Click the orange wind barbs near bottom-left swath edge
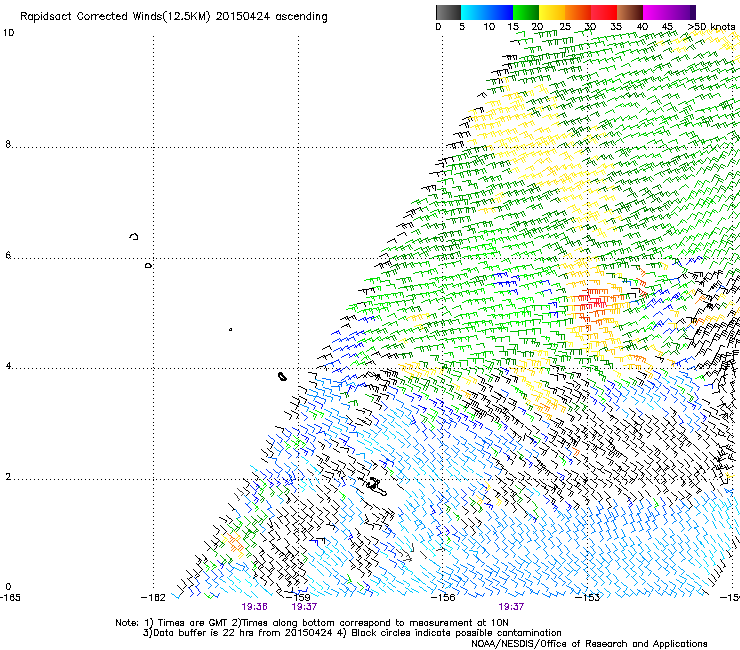The height and width of the screenshot is (650, 740). click(234, 542)
